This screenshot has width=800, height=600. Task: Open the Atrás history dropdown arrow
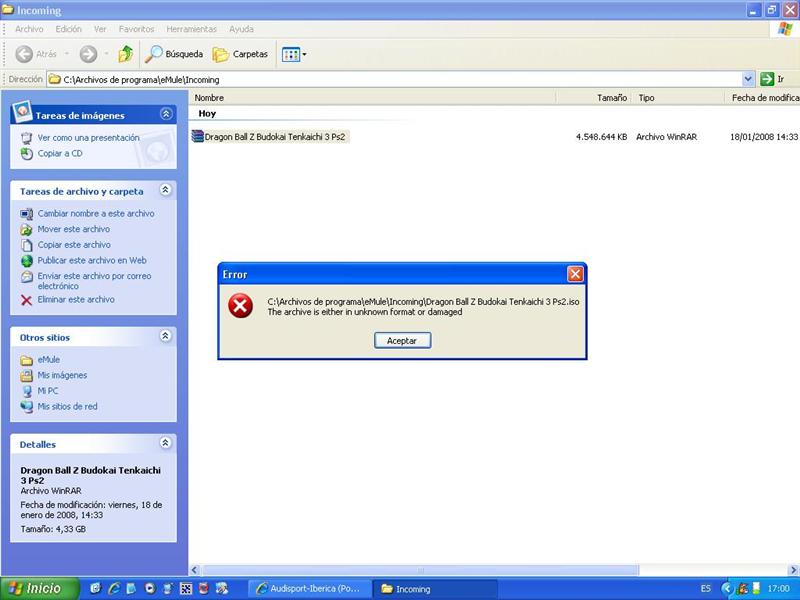(66, 54)
